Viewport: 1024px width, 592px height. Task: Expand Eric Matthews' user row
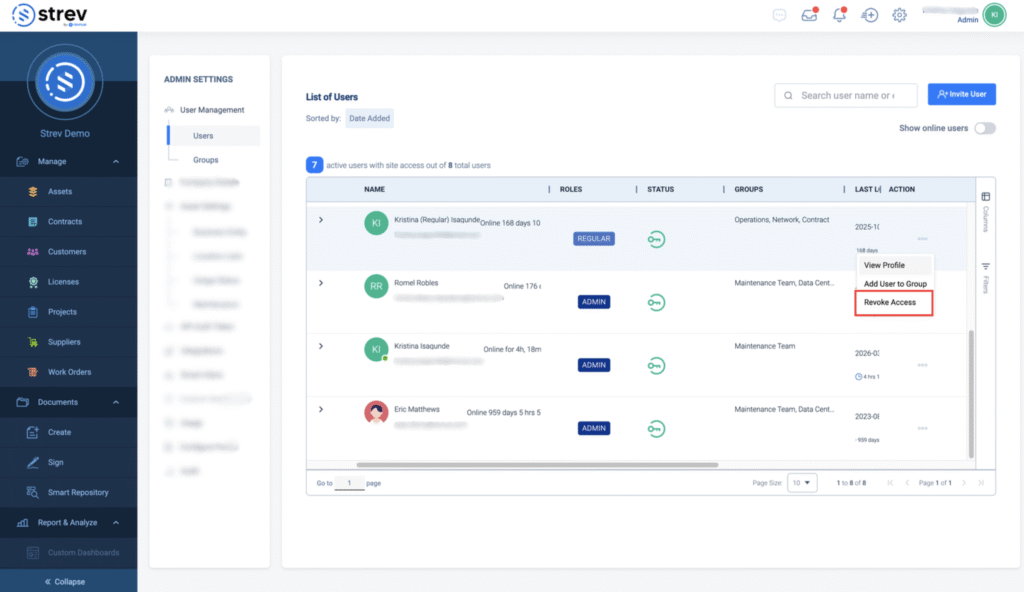(x=321, y=409)
